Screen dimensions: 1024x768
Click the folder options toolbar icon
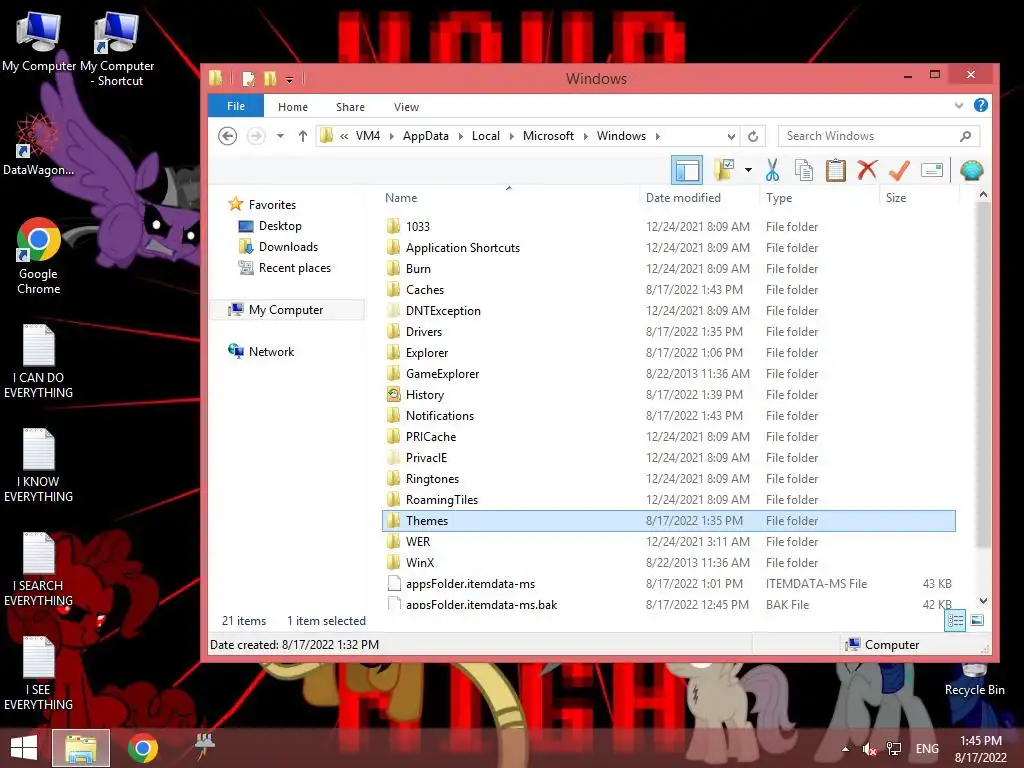tap(724, 170)
